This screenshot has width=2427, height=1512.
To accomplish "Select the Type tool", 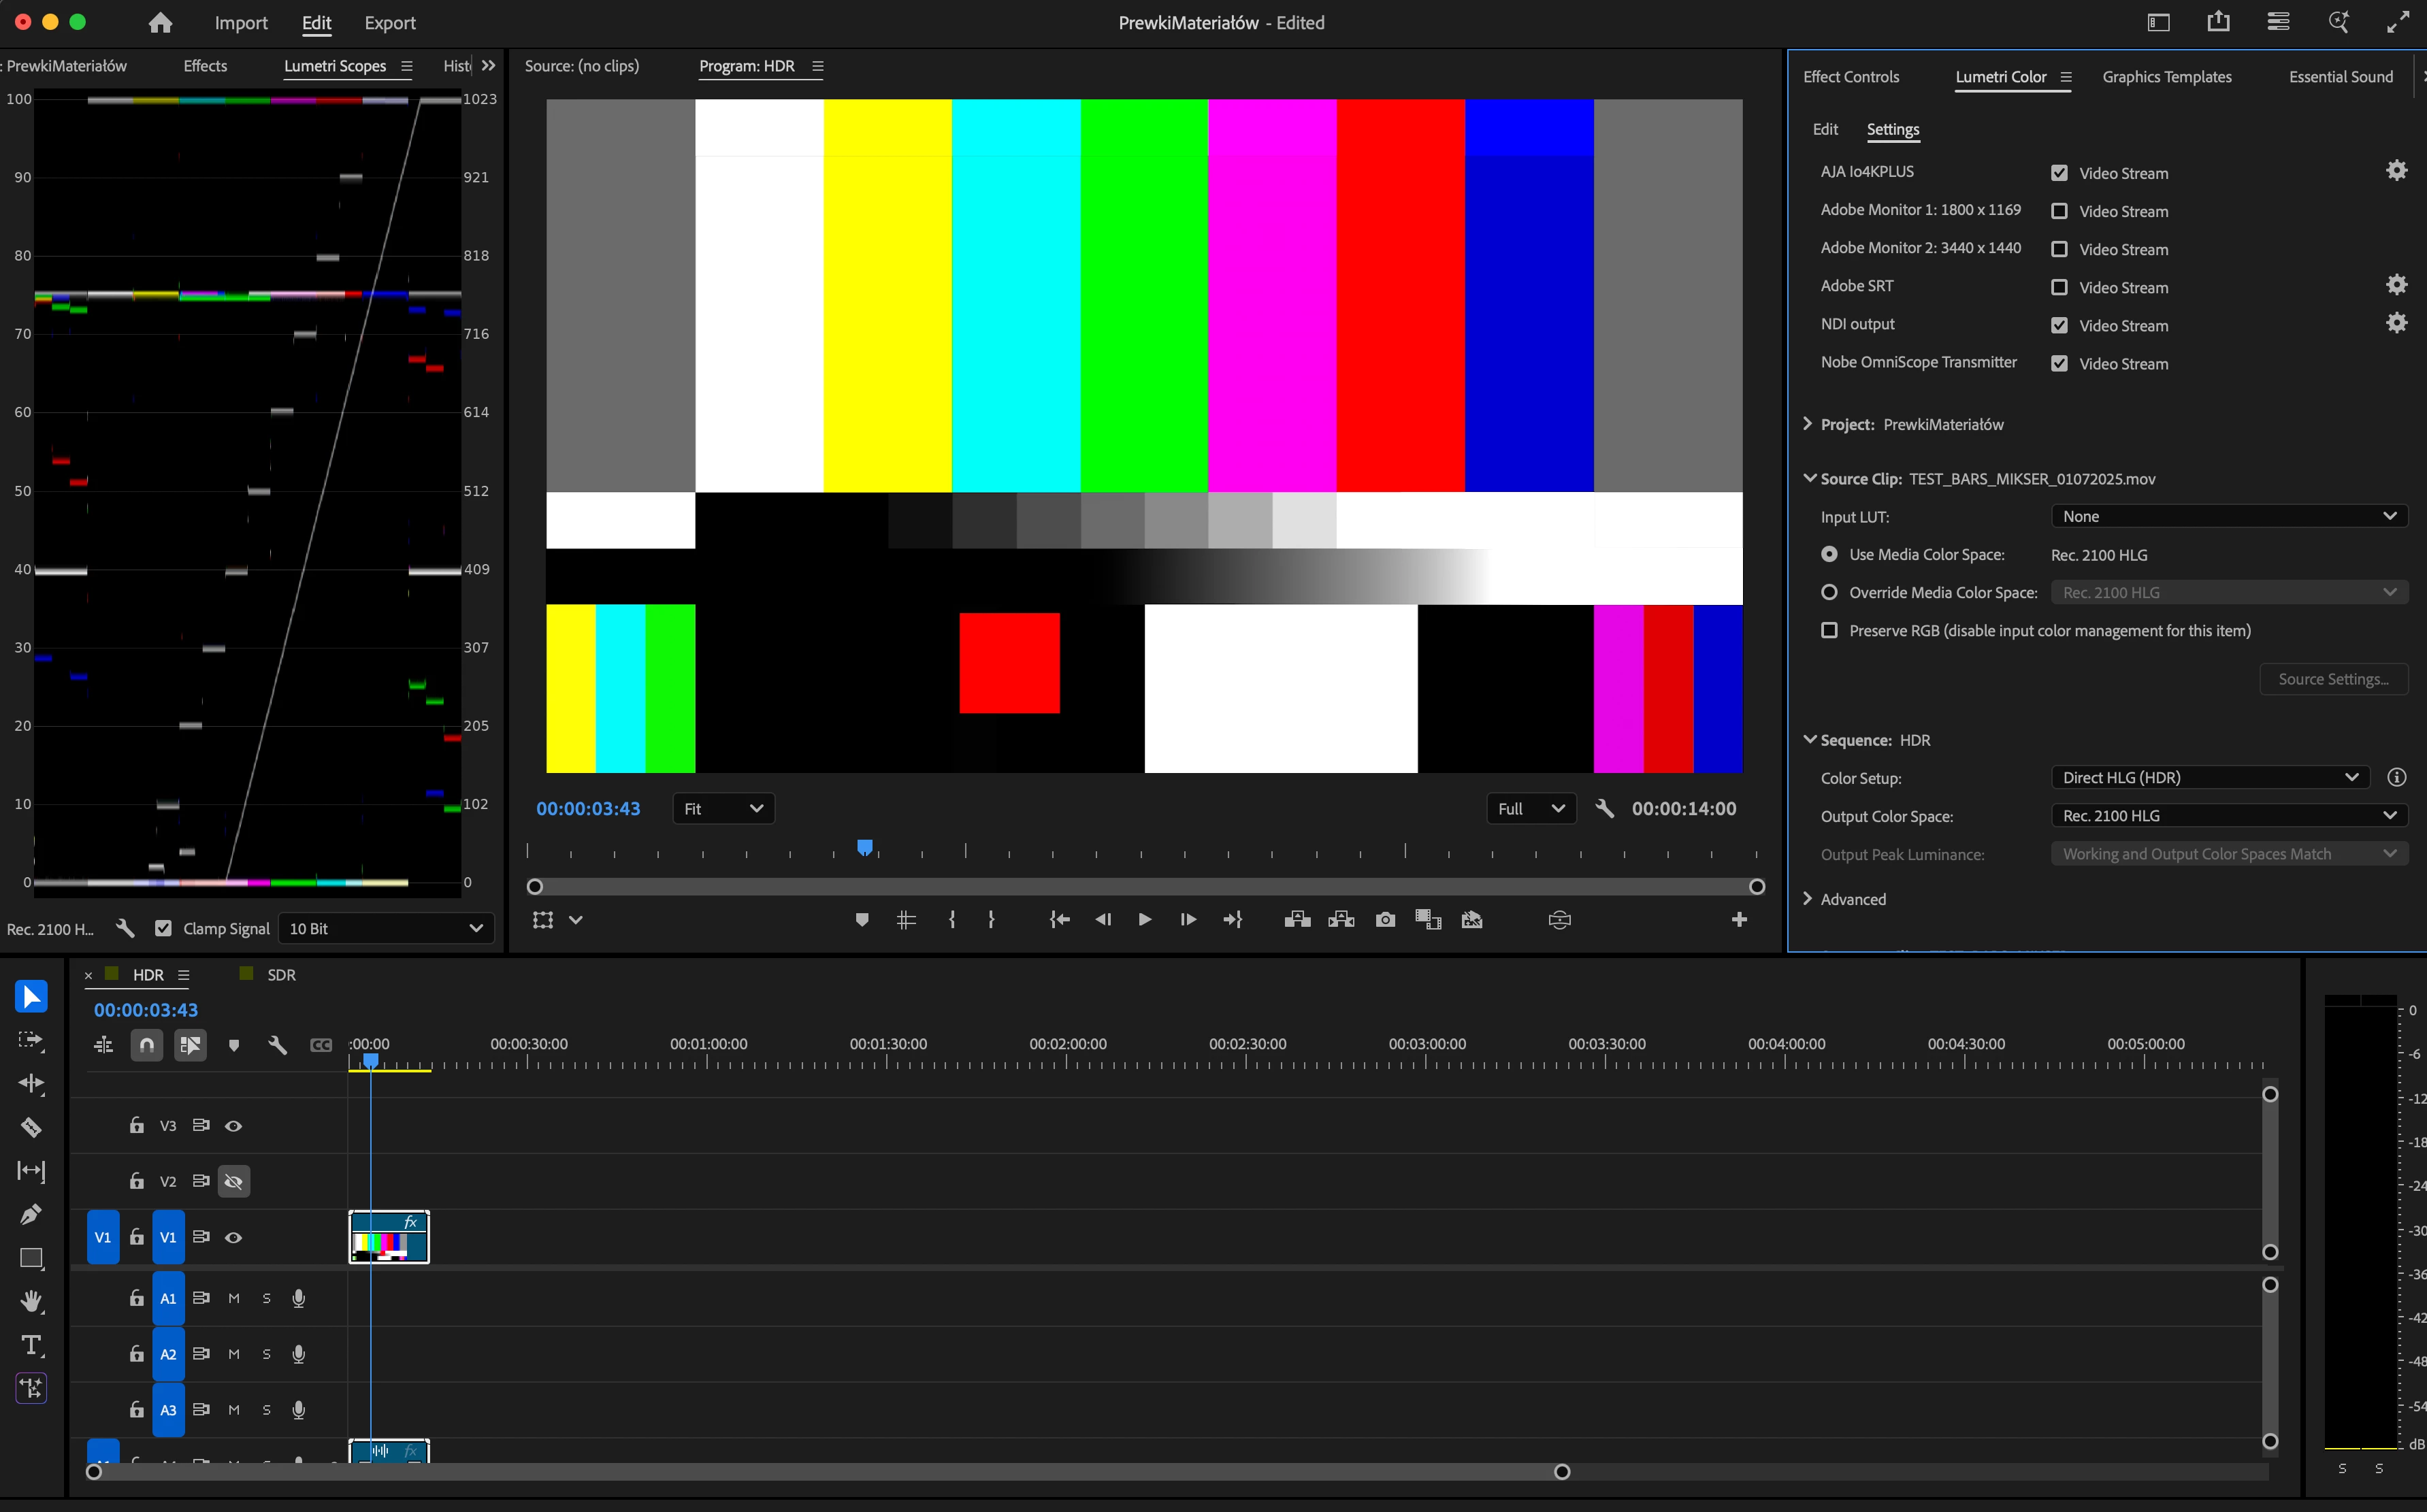I will 31,1345.
